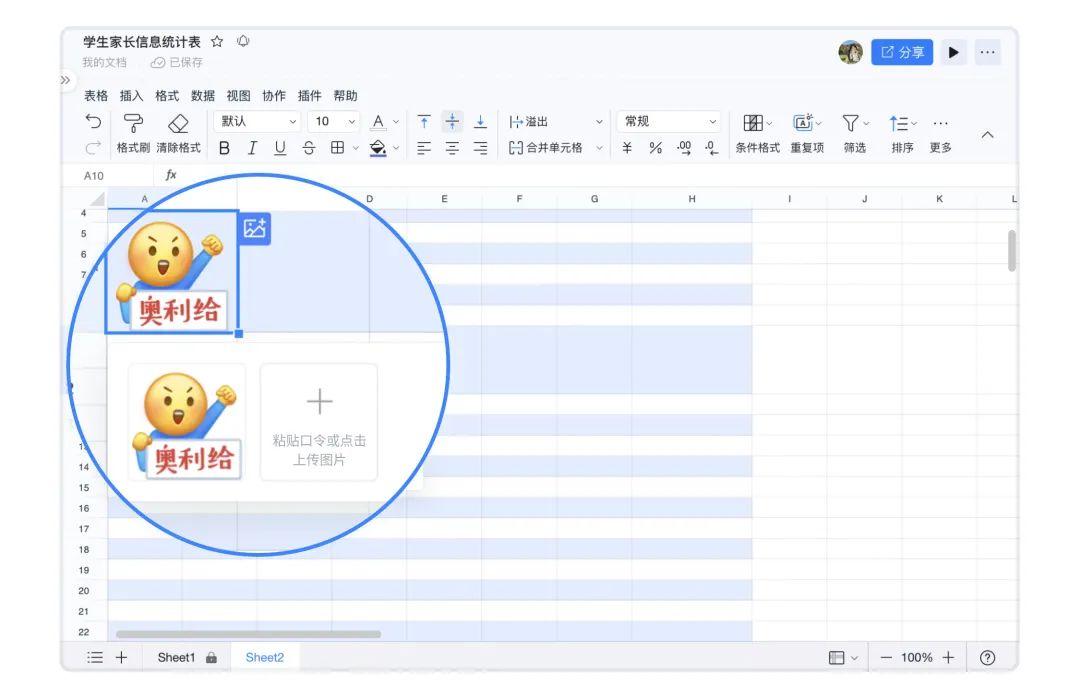Open the duplicates 重复项 tool
1080x697 pixels.
pos(807,134)
